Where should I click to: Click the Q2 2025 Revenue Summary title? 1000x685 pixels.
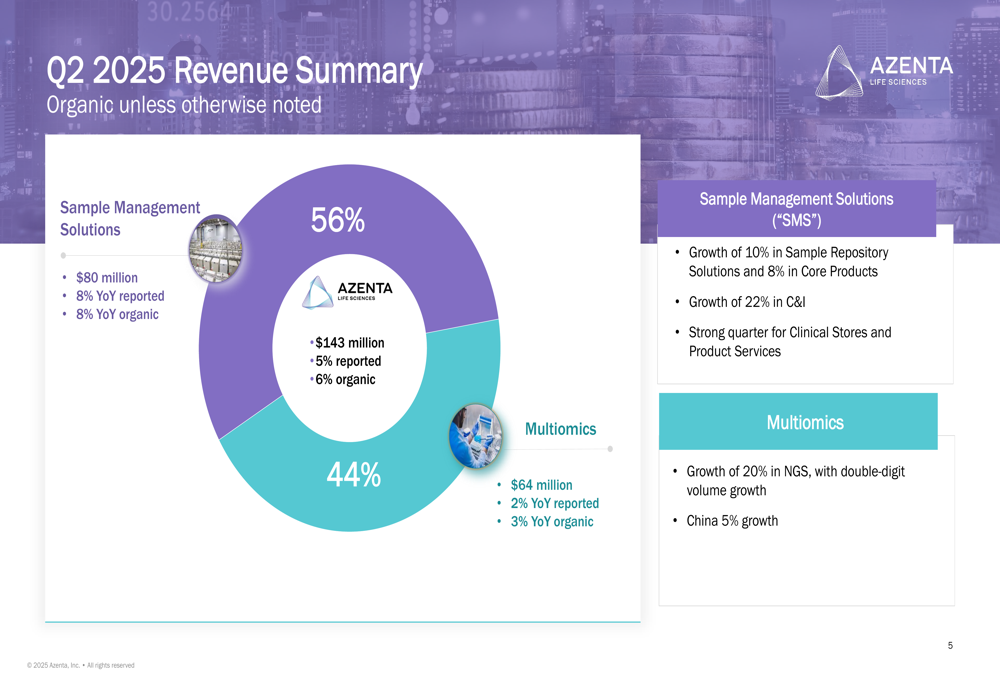234,71
